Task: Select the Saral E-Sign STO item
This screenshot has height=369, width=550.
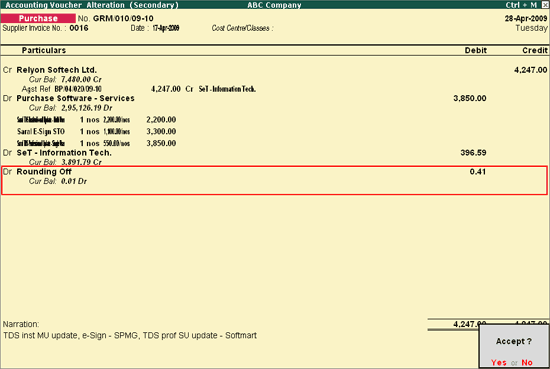Action: (41, 132)
